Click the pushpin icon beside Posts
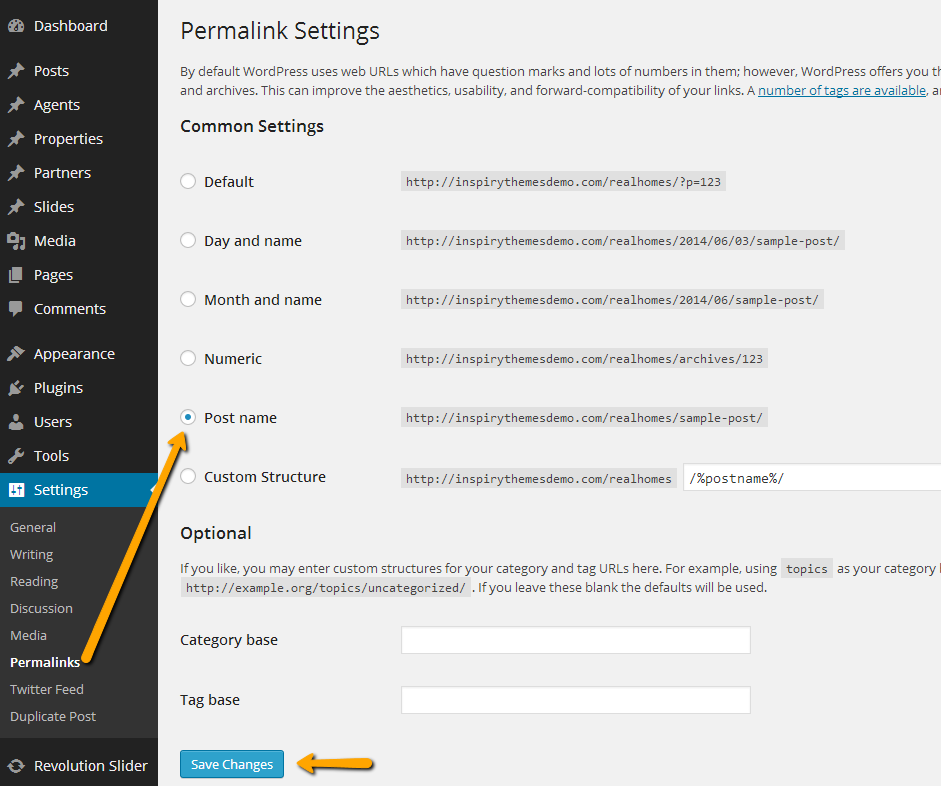The width and height of the screenshot is (941, 786). [16, 71]
